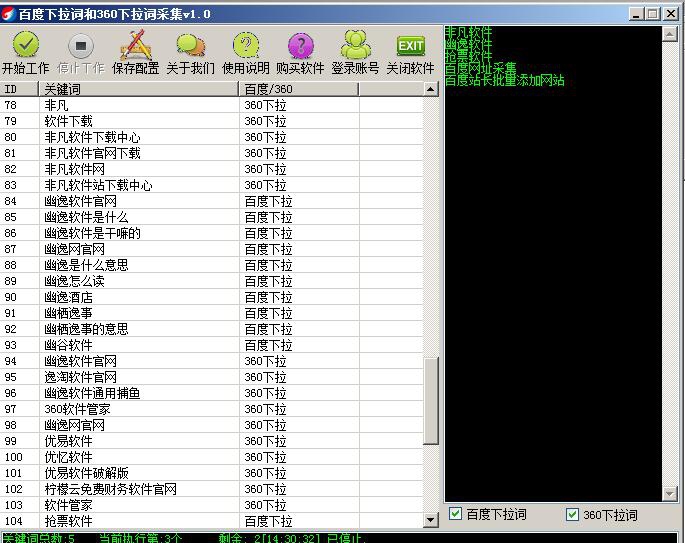Sort by the 百度/360 column header
Viewport: 685px width, 543px height.
pyautogui.click(x=299, y=89)
